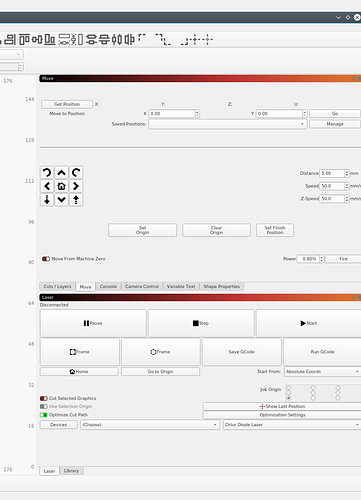This screenshot has width=361, height=500.
Task: Click the Power percentage stepper arrows
Action: point(322,259)
